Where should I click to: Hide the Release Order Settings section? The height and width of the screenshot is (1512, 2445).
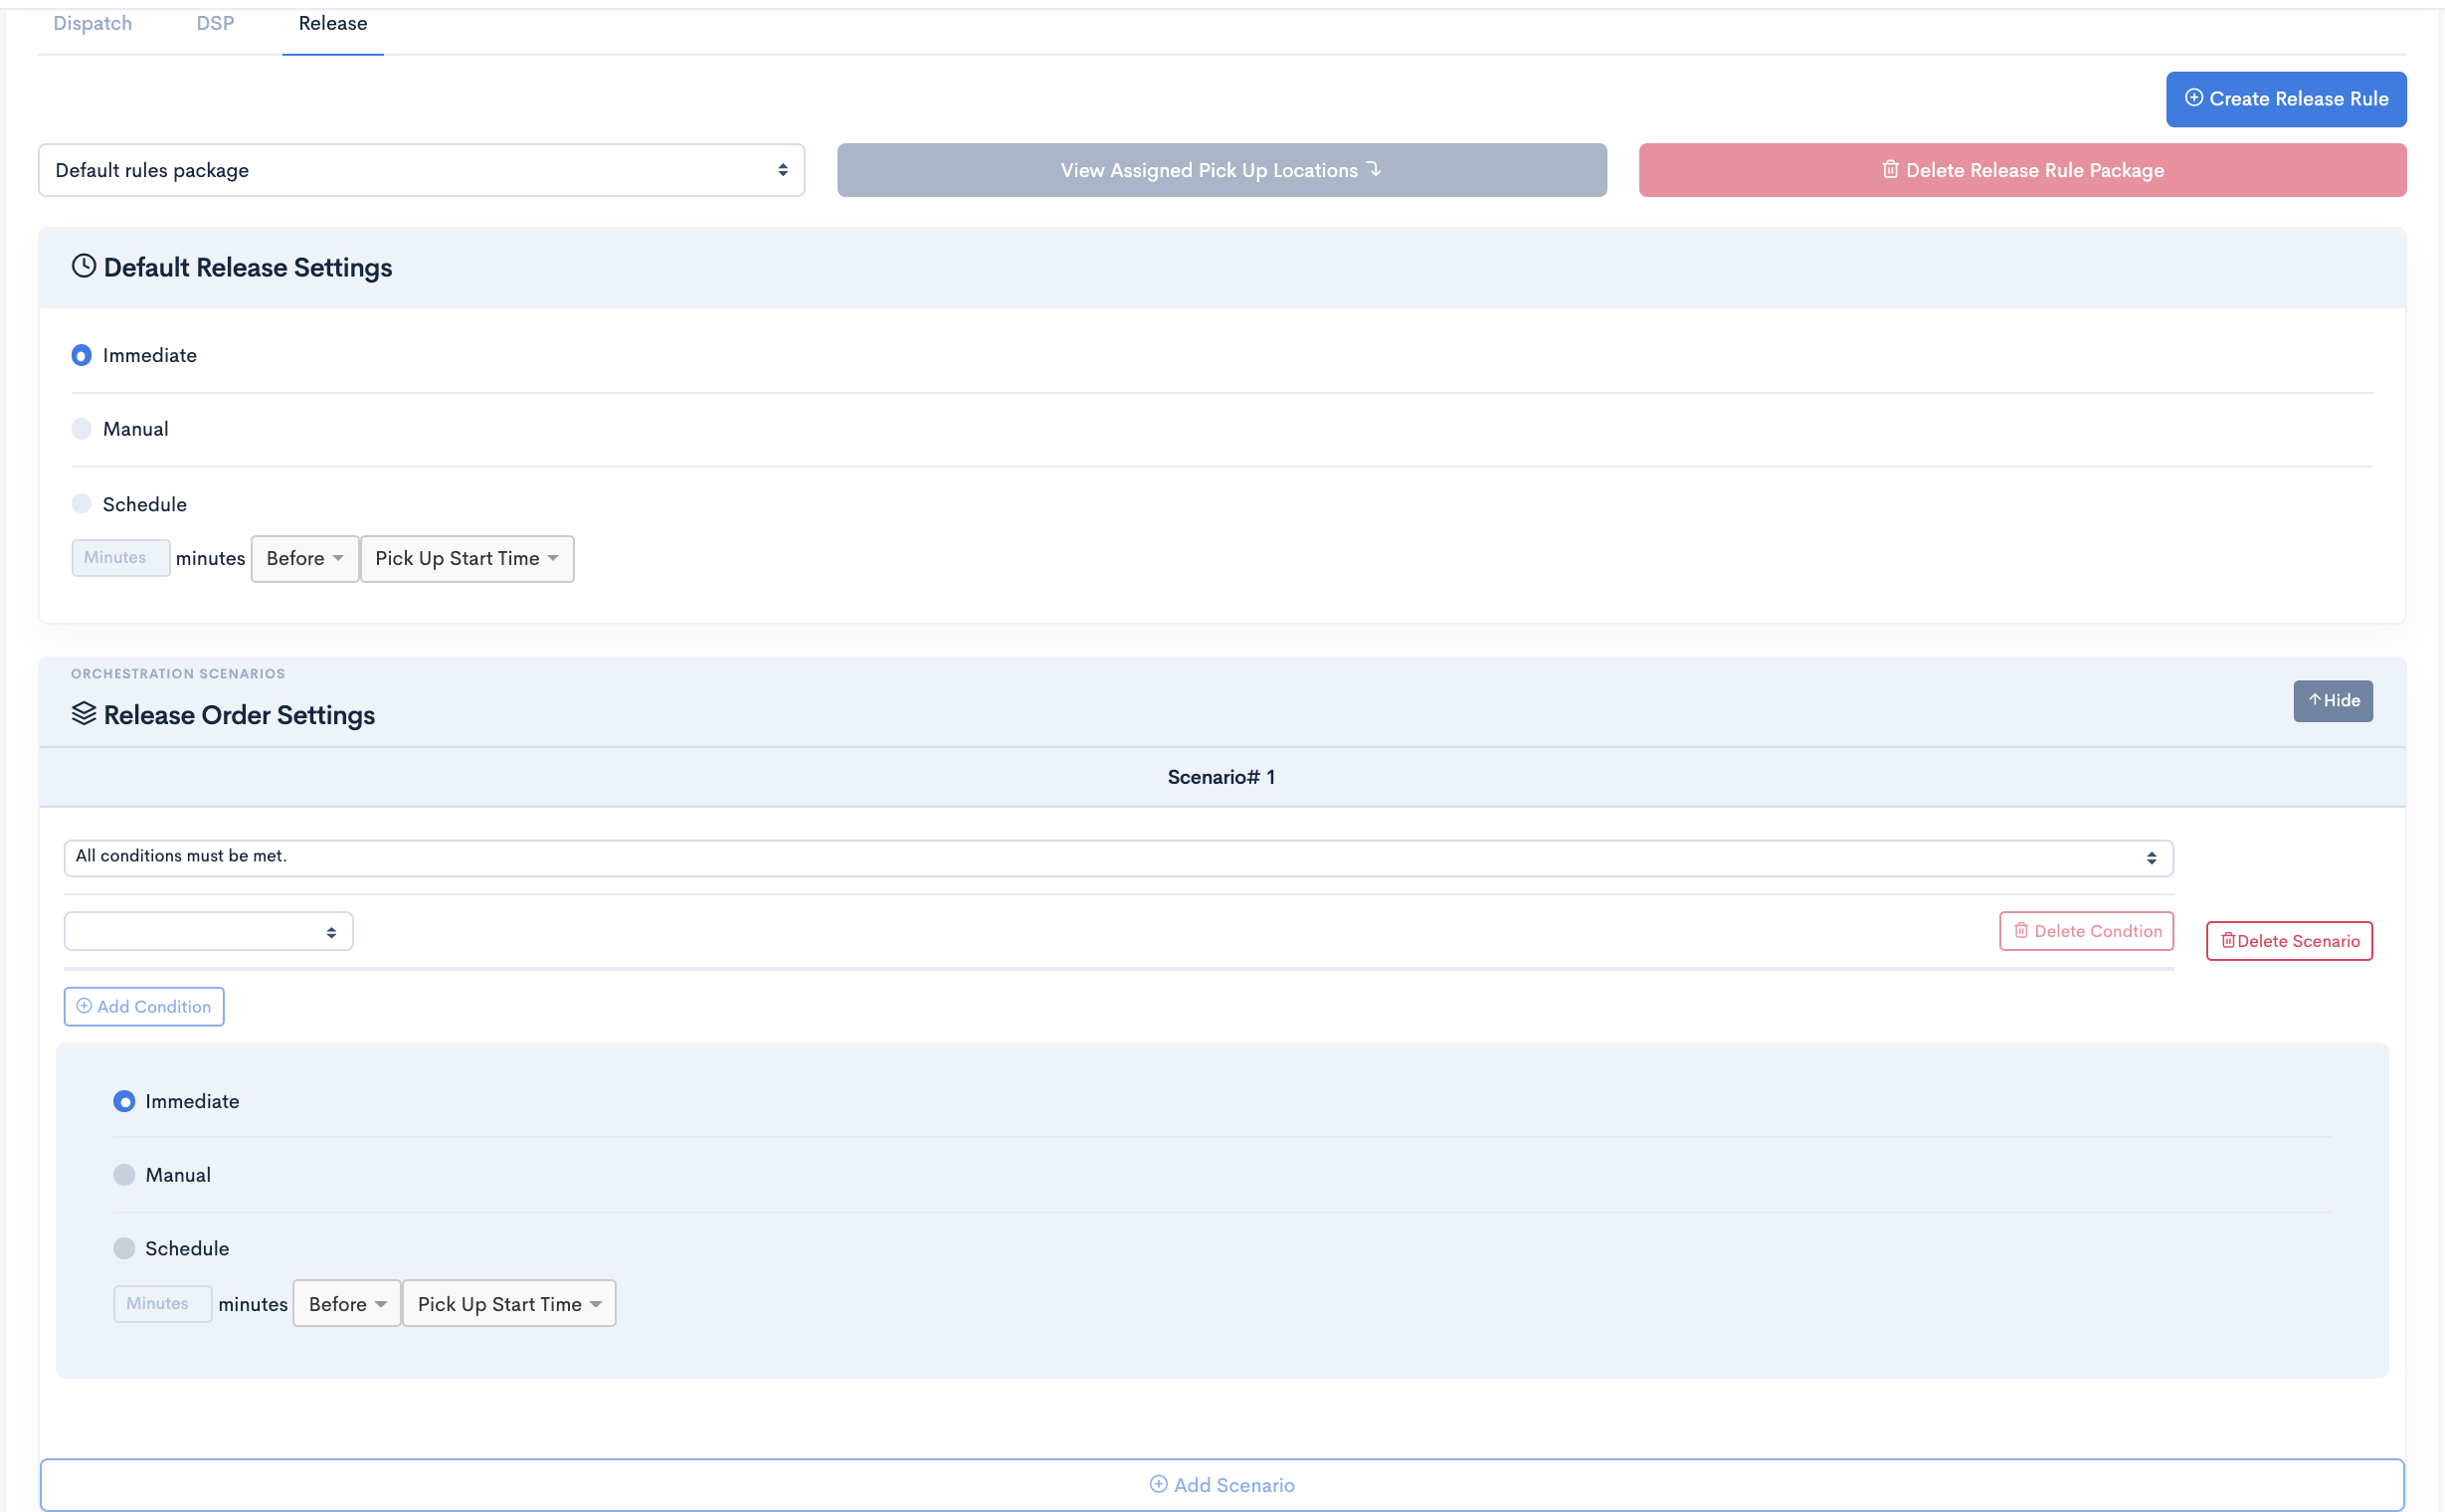pyautogui.click(x=2333, y=701)
